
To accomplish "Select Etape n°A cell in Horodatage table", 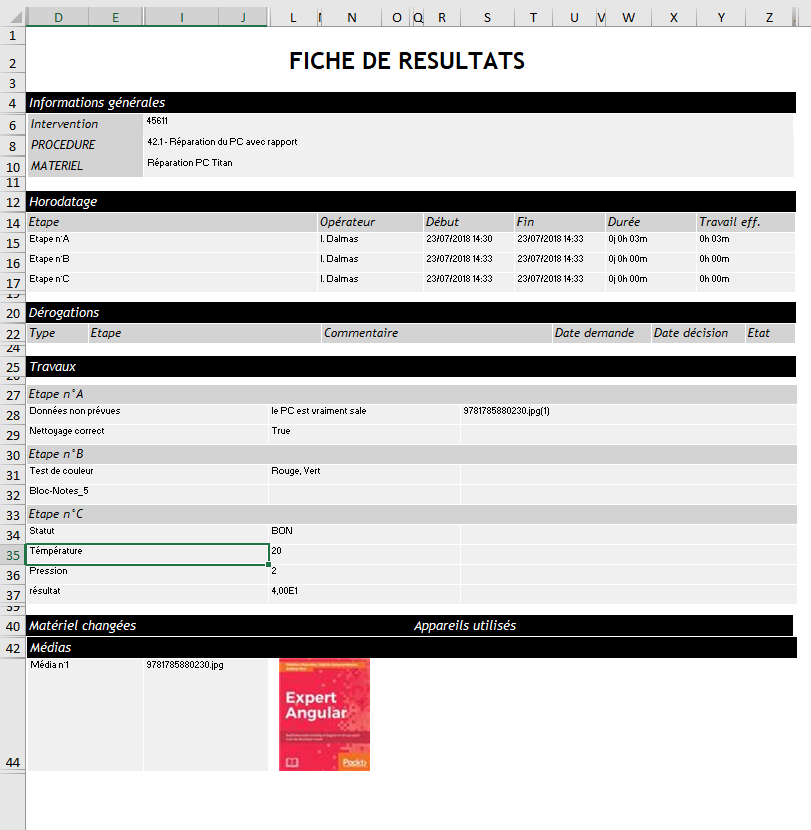I will (x=172, y=242).
